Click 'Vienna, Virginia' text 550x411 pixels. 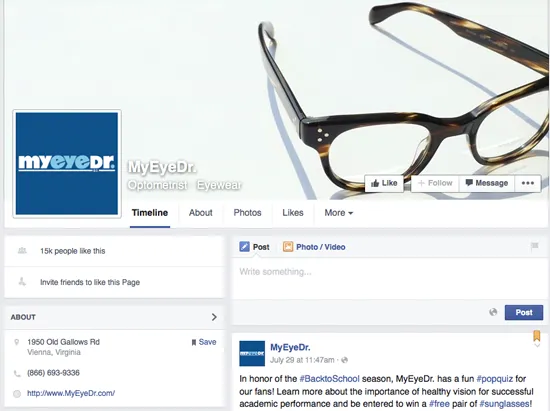point(54,352)
